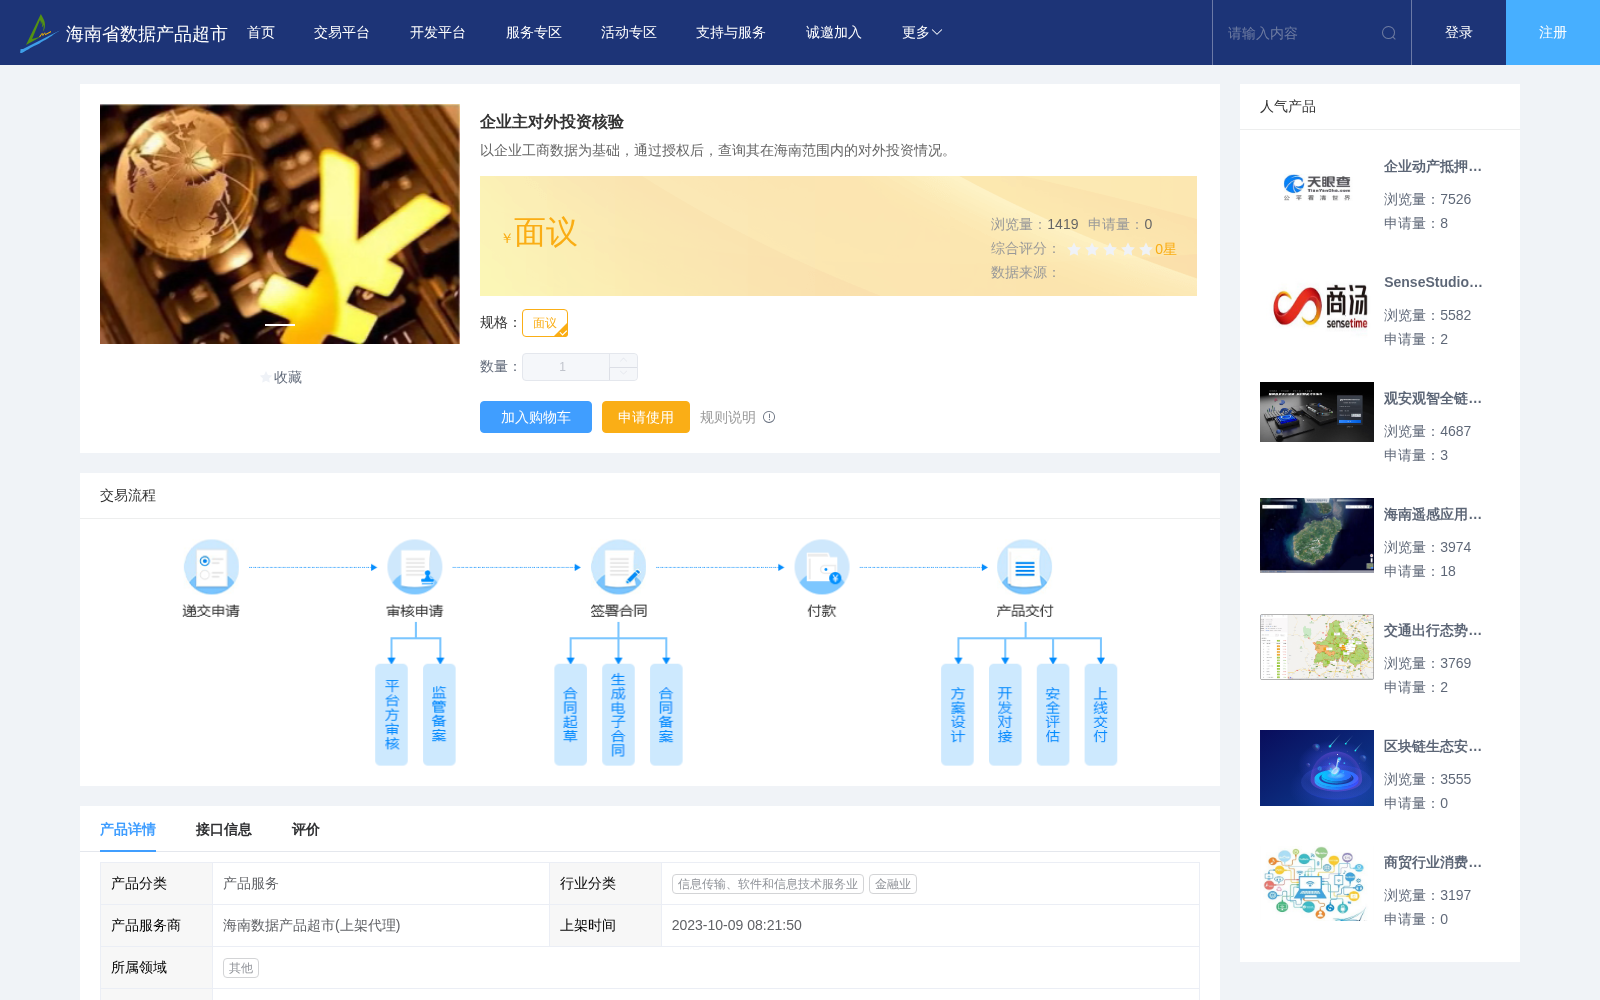Screen dimensions: 1600x1000
Task: Click the search magnifier icon
Action: coord(1389,33)
